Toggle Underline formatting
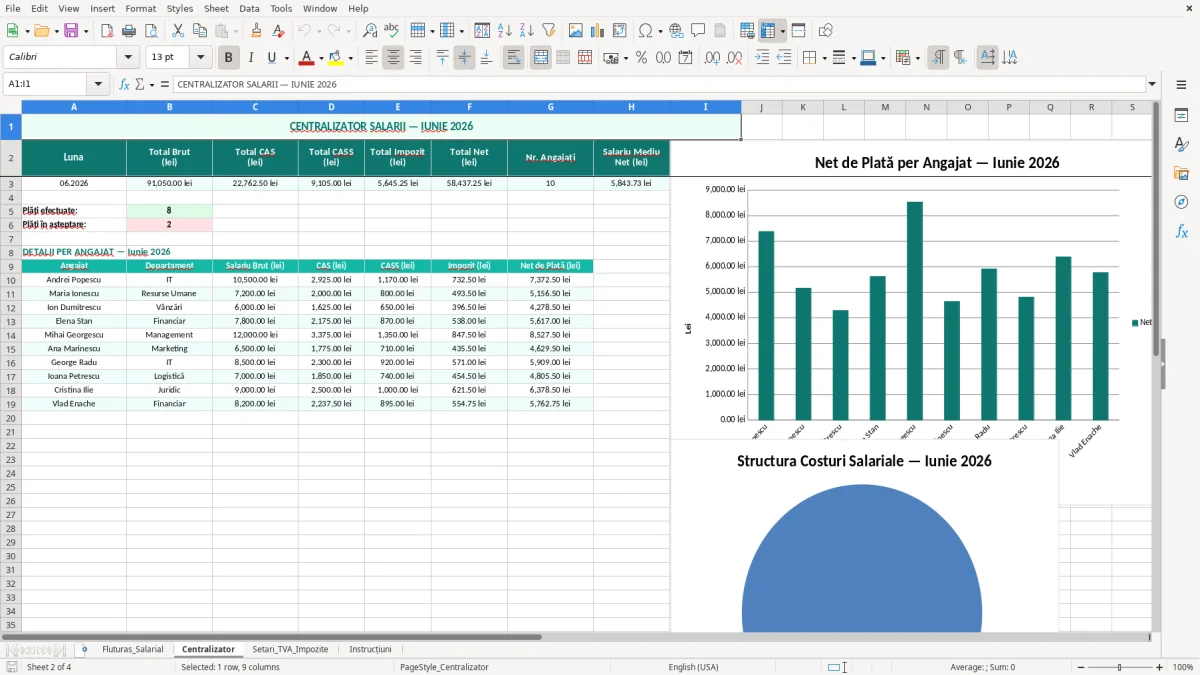1200x675 pixels. click(272, 58)
